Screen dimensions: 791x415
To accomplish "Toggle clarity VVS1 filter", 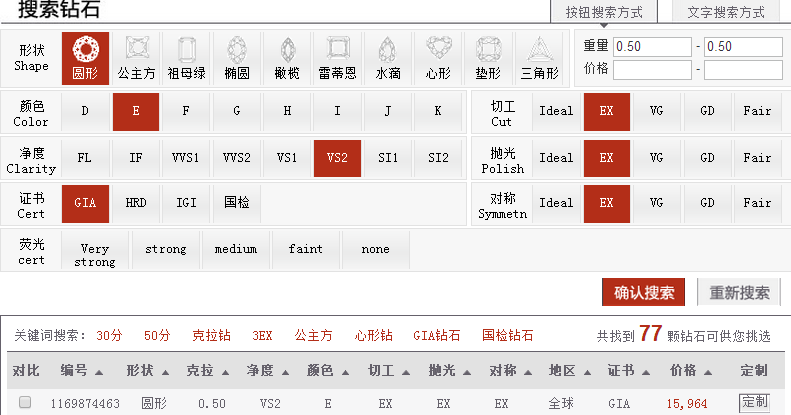I will tap(186, 157).
